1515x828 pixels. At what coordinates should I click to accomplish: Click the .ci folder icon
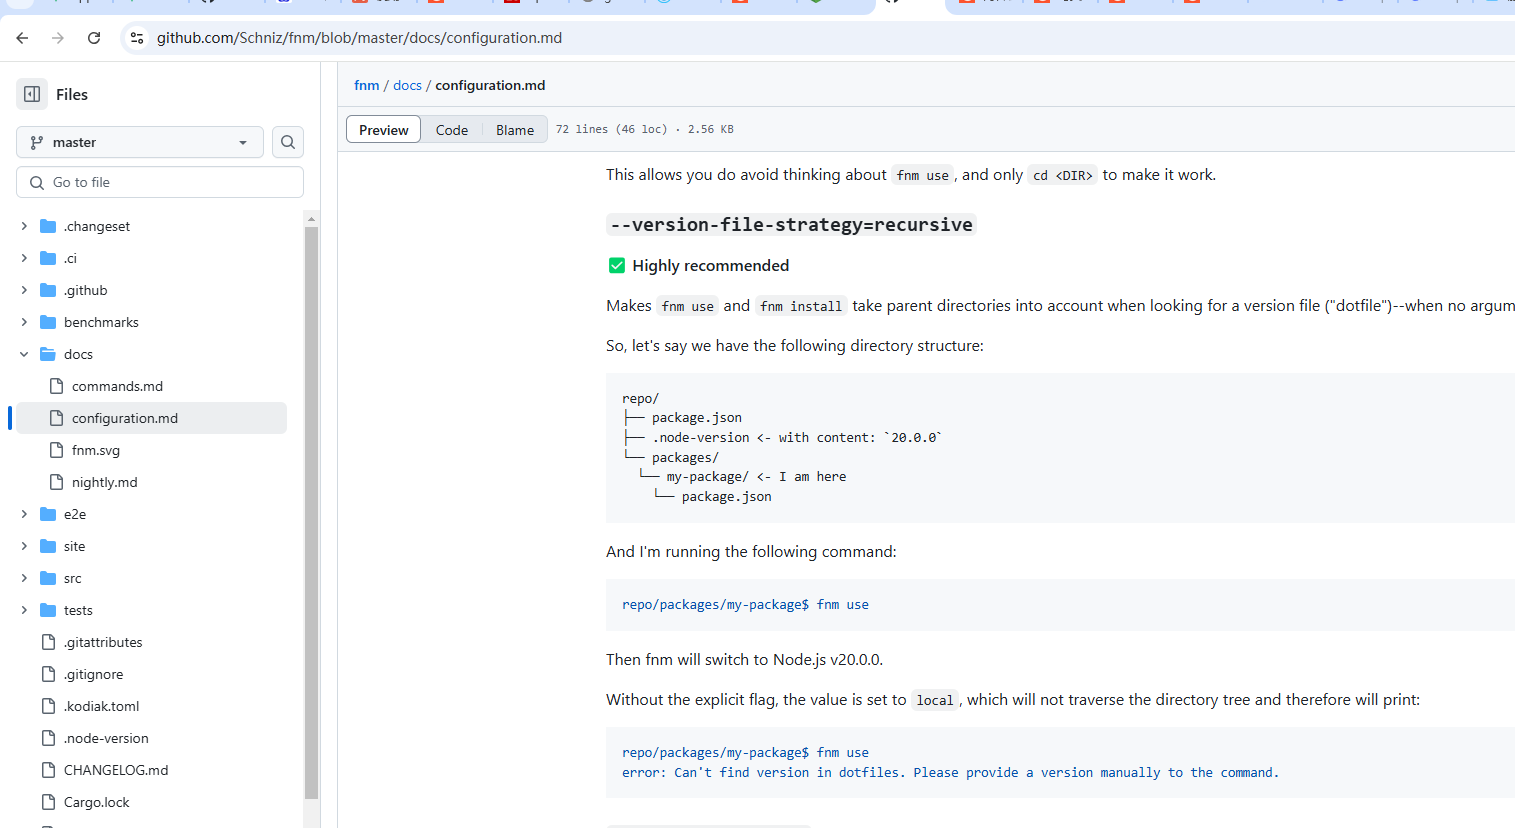(48, 258)
